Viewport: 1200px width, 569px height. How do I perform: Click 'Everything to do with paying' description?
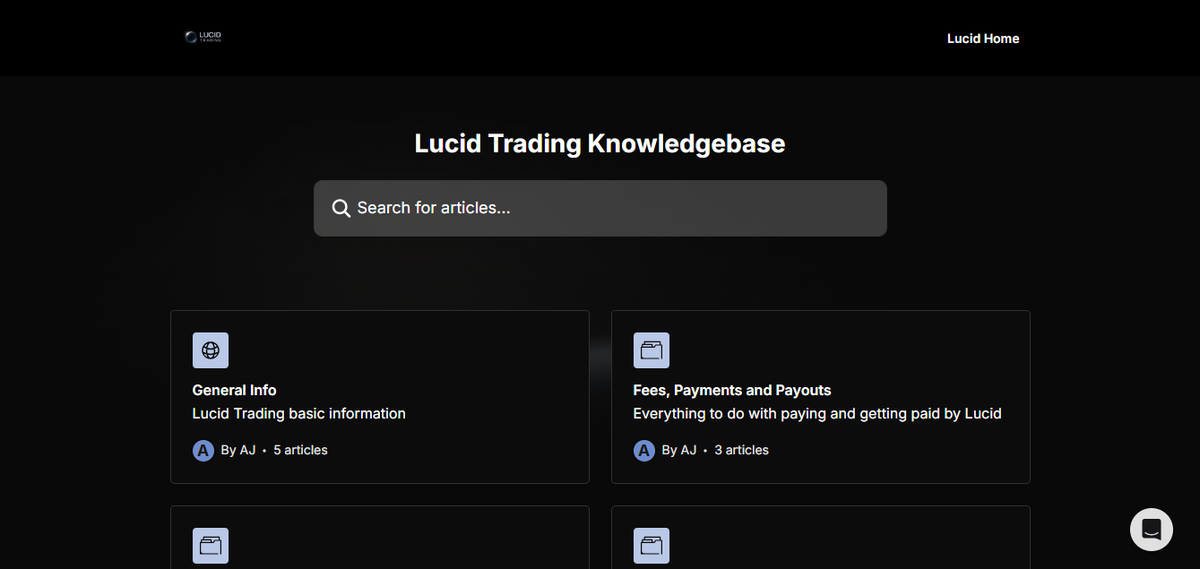click(817, 413)
